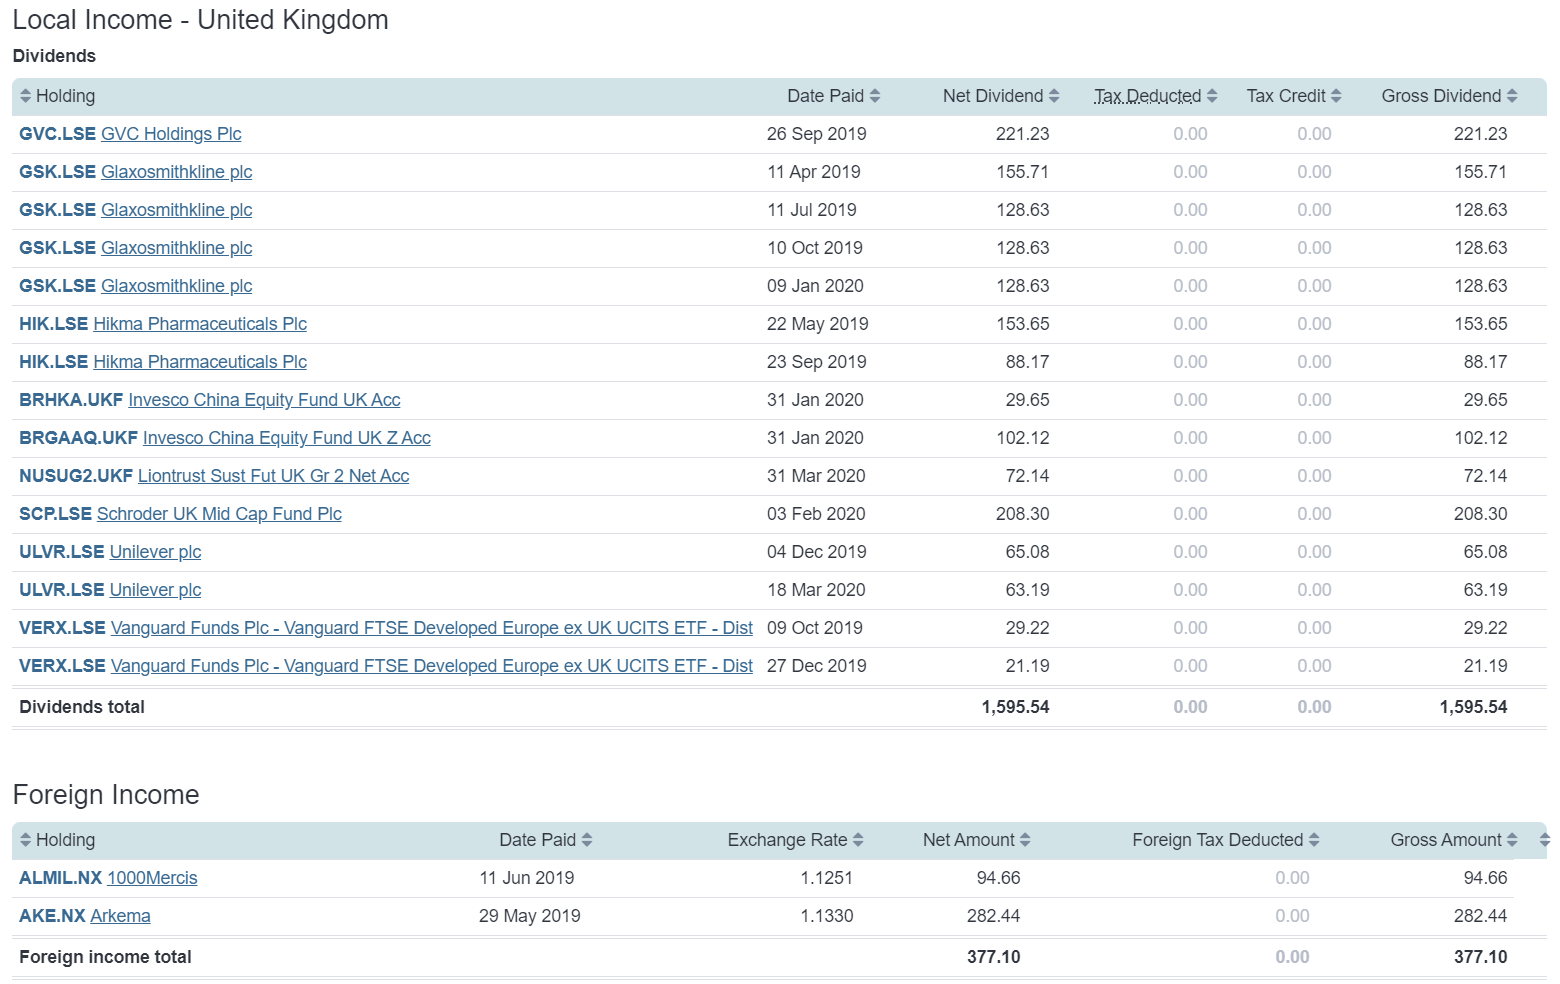Click Net Dividend total 1,595.54
Image resolution: width=1560 pixels, height=984 pixels.
[x=1016, y=707]
